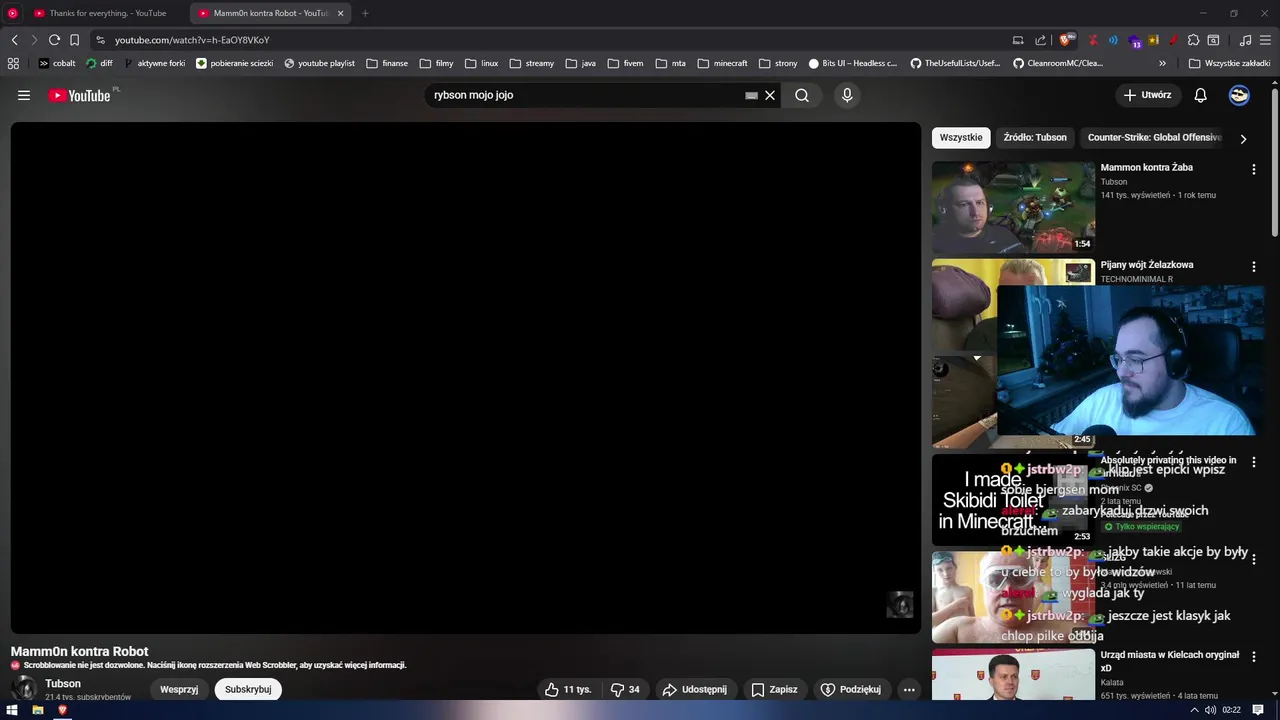Image resolution: width=1280 pixels, height=720 pixels.
Task: Start voice search with microphone
Action: [x=847, y=95]
